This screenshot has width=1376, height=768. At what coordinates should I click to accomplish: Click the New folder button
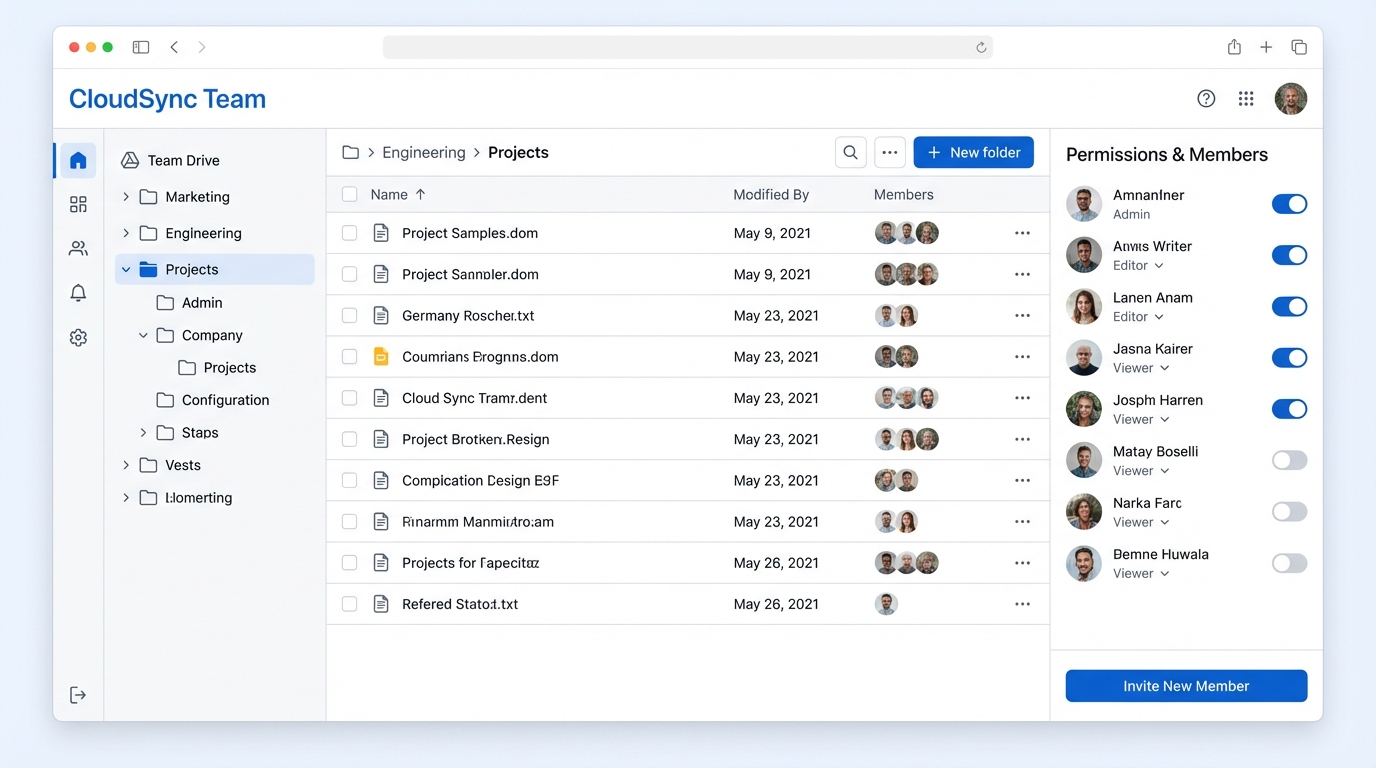(973, 153)
